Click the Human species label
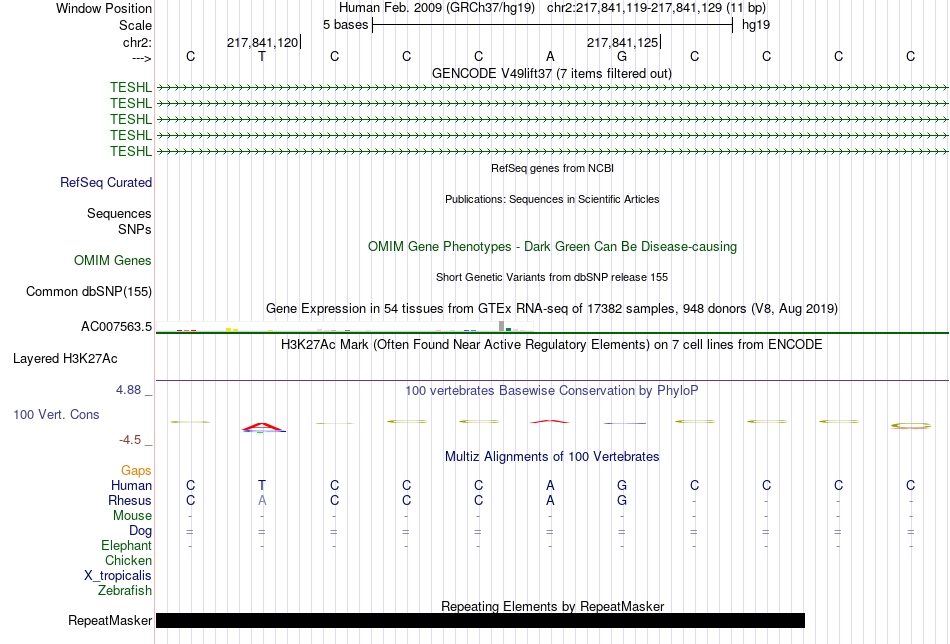Image resolution: width=950 pixels, height=644 pixels. pyautogui.click(x=131, y=485)
